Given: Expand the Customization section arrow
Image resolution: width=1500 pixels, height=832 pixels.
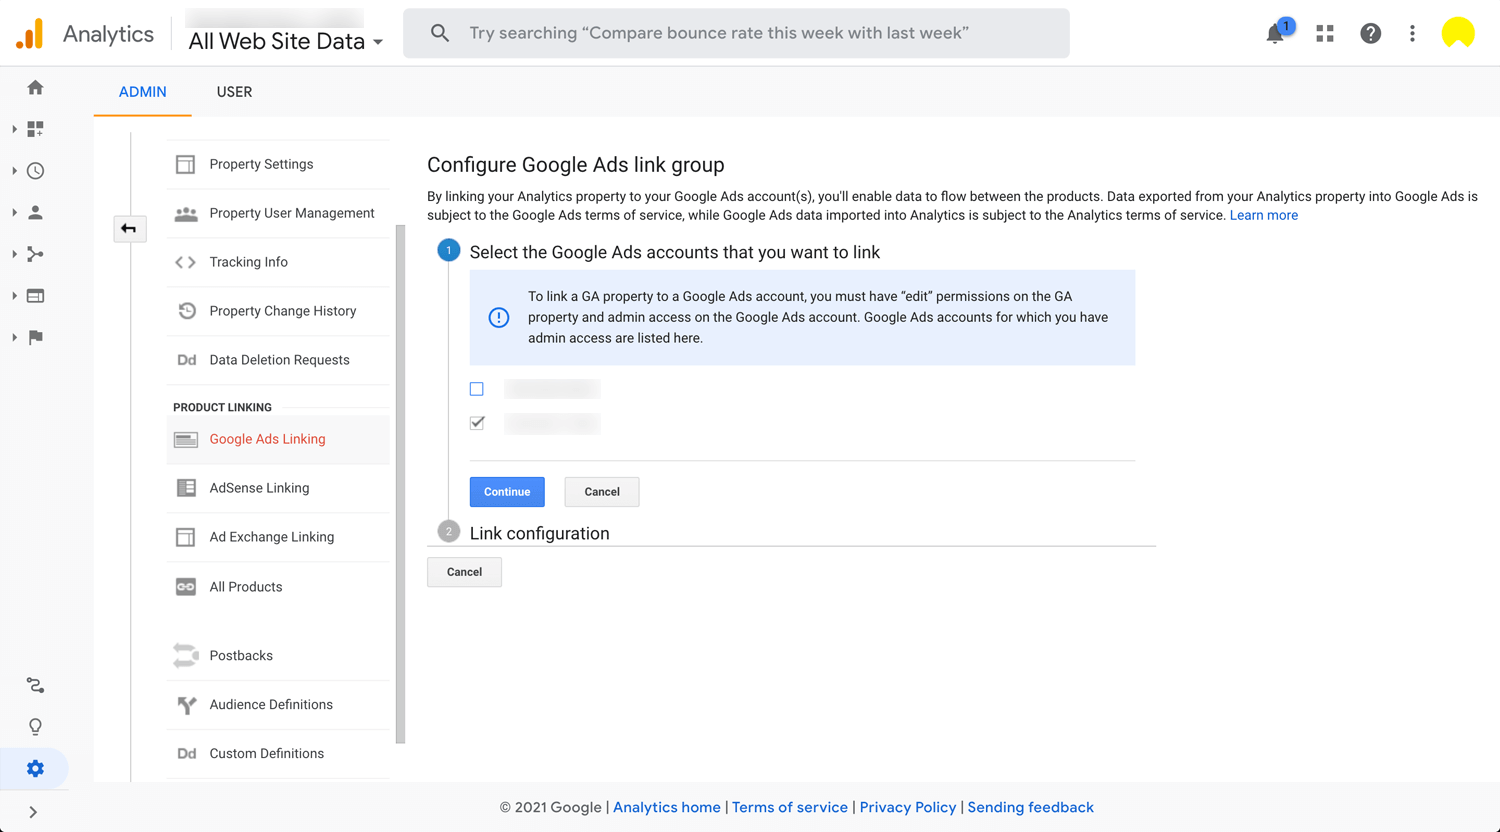Looking at the screenshot, I should (14, 129).
